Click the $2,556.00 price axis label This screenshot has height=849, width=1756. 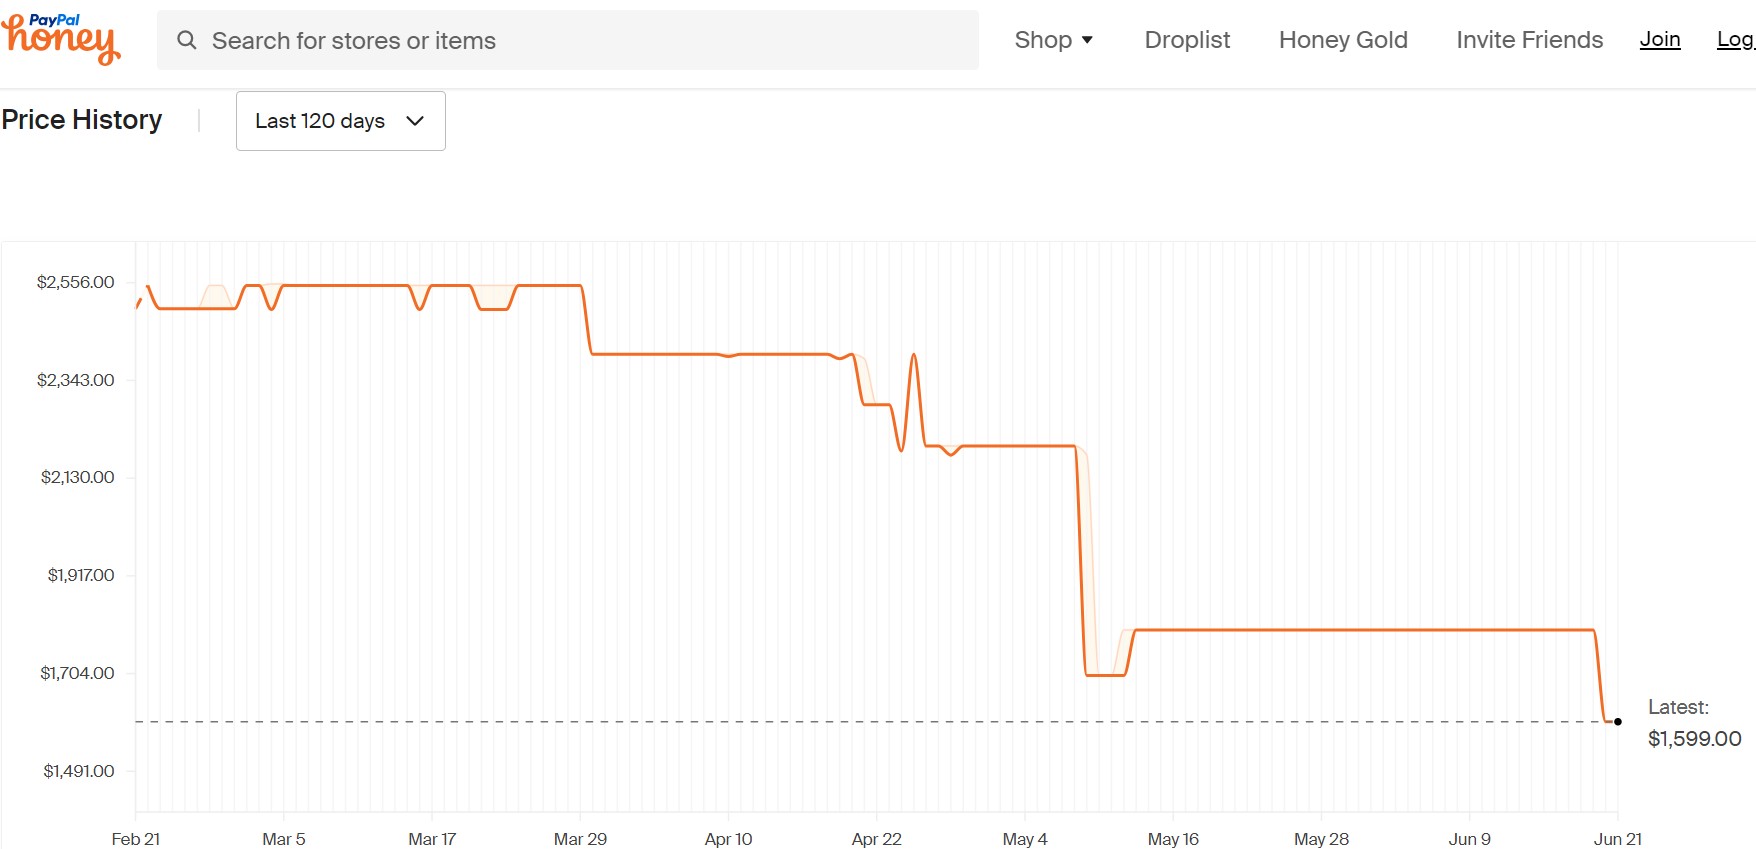76,282
